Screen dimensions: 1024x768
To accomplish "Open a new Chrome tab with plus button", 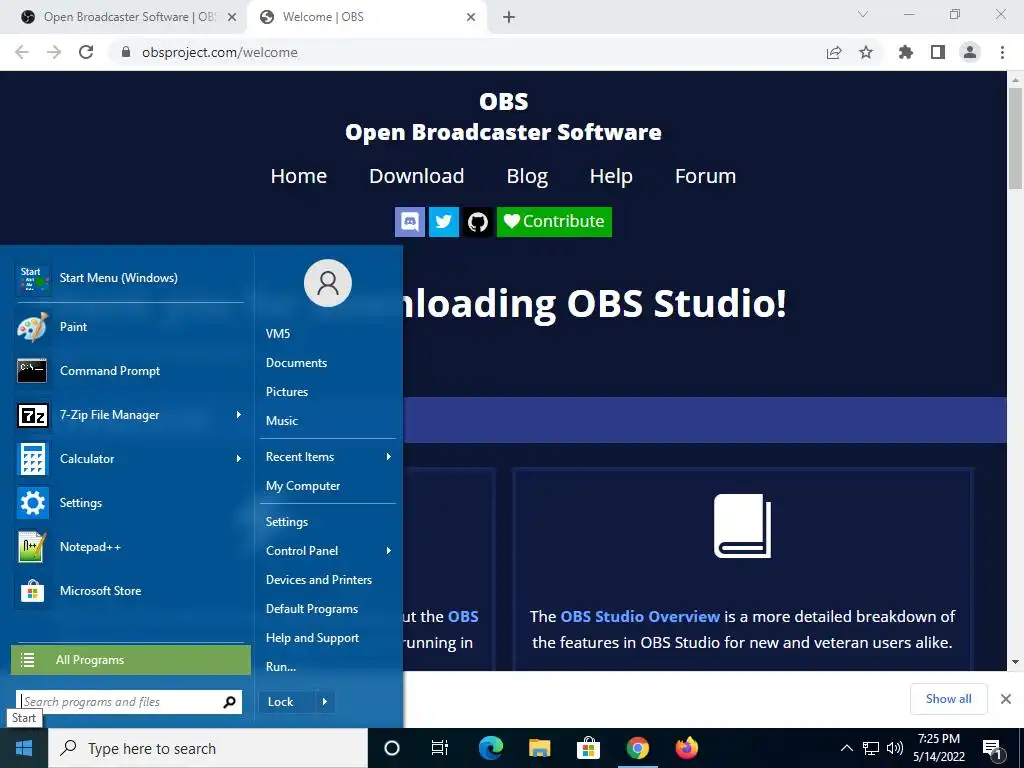I will coord(509,17).
